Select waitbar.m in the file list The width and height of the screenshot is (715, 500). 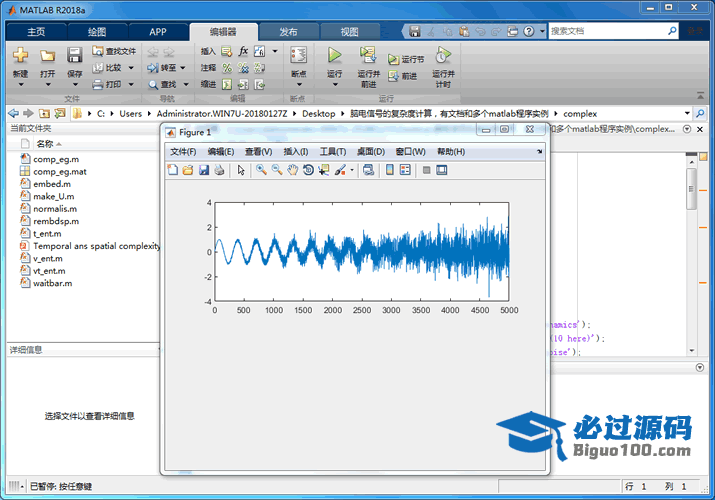coord(52,283)
